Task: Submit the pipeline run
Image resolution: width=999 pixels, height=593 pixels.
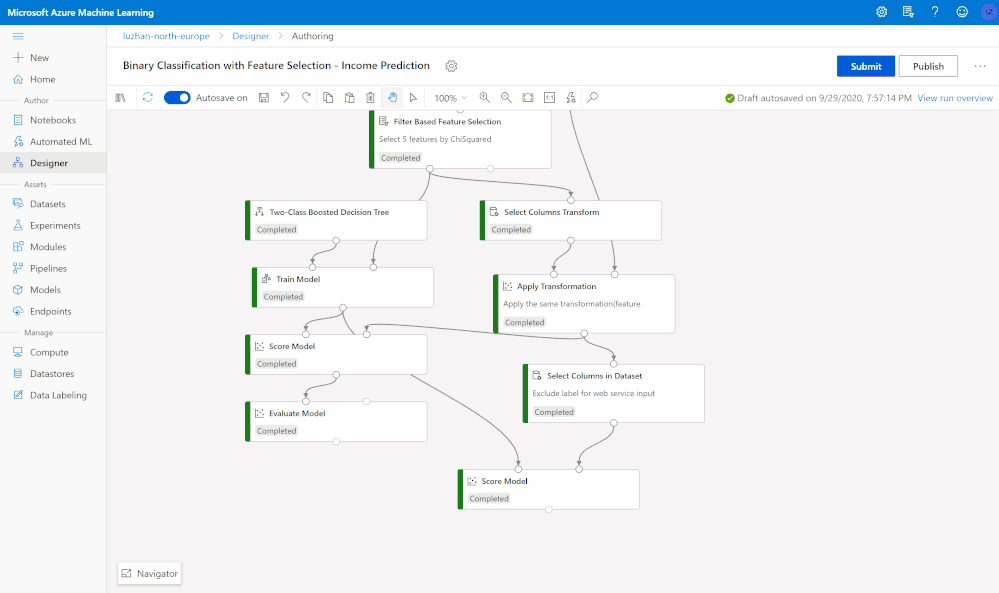Action: (866, 66)
